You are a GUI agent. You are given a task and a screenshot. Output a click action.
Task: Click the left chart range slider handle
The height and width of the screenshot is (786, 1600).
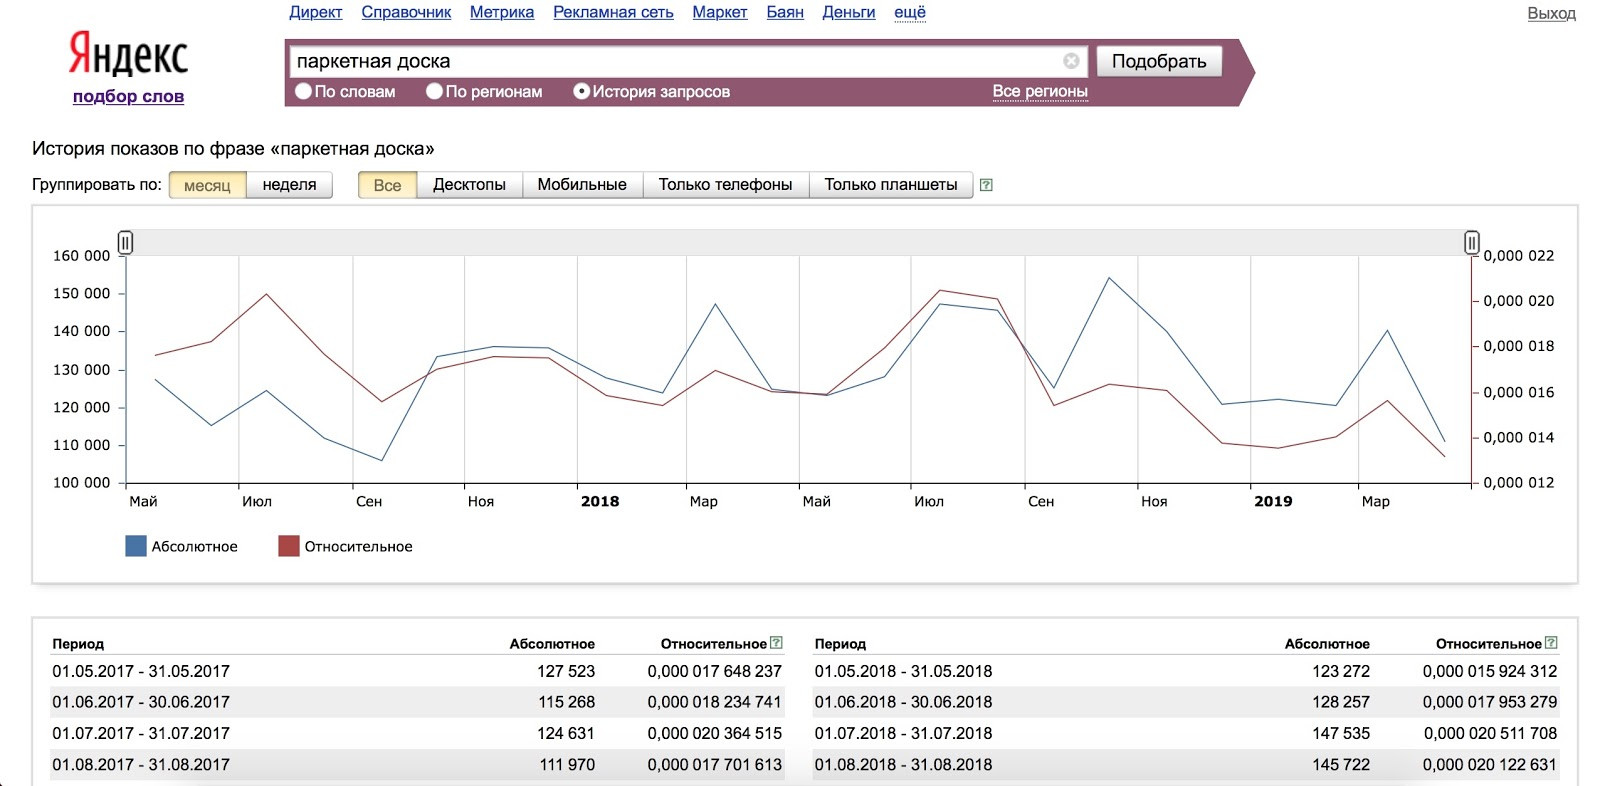point(125,242)
